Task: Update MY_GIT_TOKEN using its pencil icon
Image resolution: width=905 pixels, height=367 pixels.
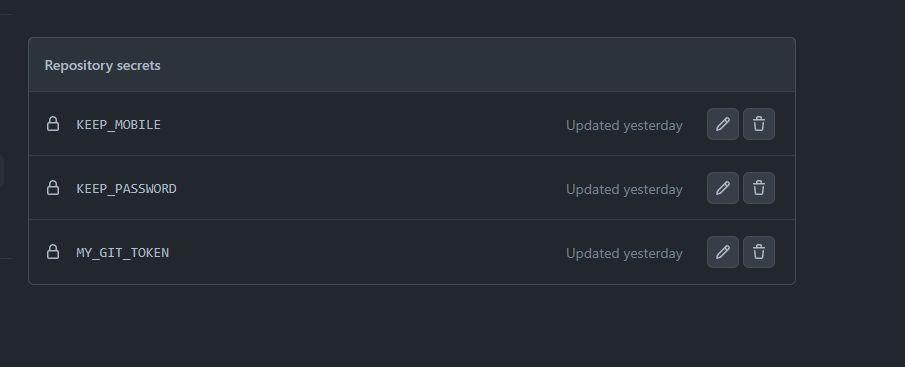Action: click(723, 252)
